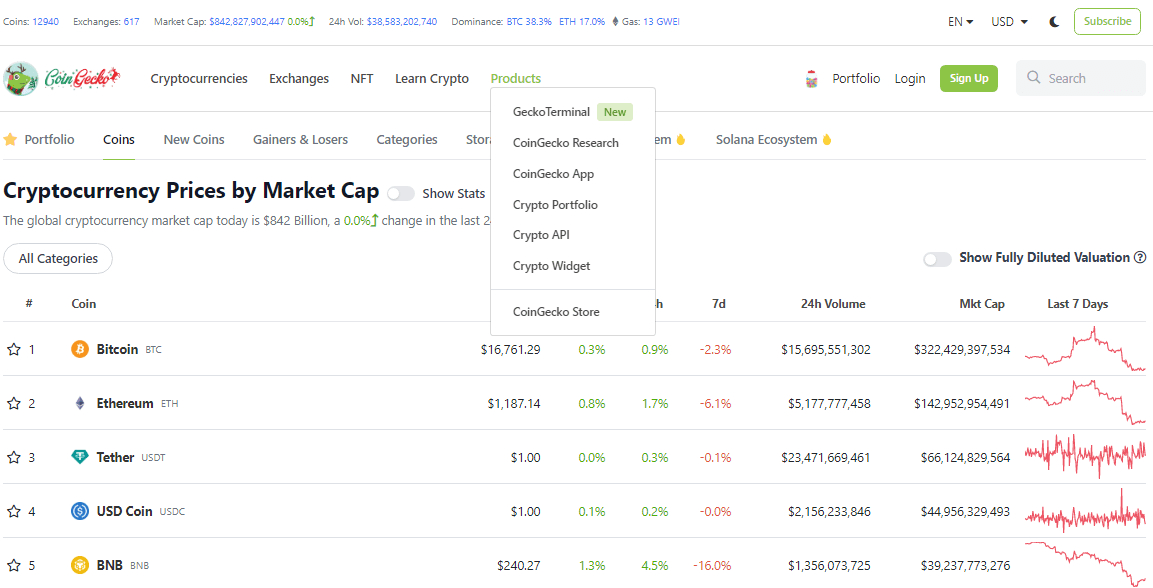Click the yellow star Portfolio tab icon

click(10, 139)
